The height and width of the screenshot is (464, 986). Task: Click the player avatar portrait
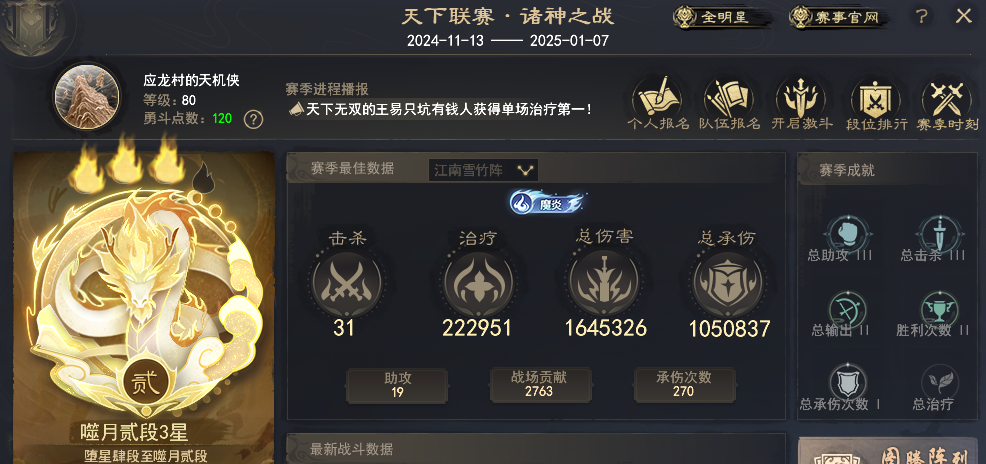point(87,97)
